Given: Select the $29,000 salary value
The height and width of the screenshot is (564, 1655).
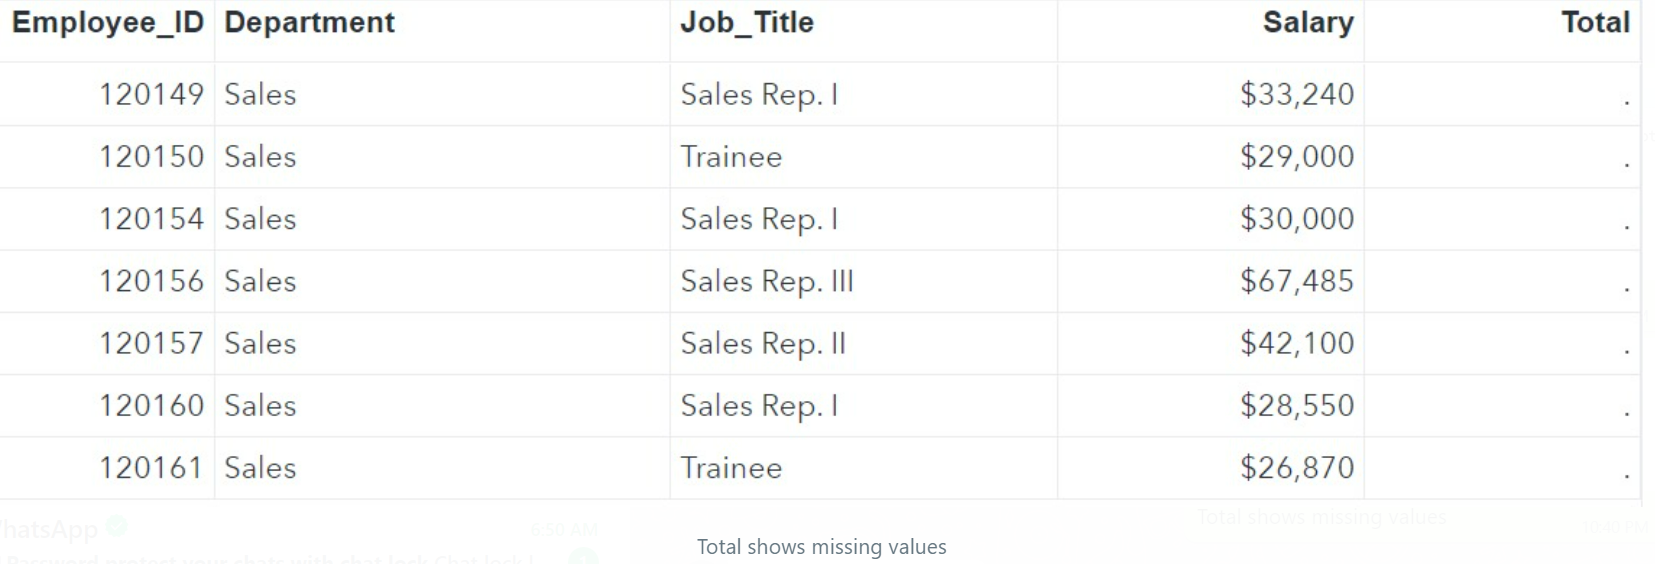Looking at the screenshot, I should (x=1296, y=157).
